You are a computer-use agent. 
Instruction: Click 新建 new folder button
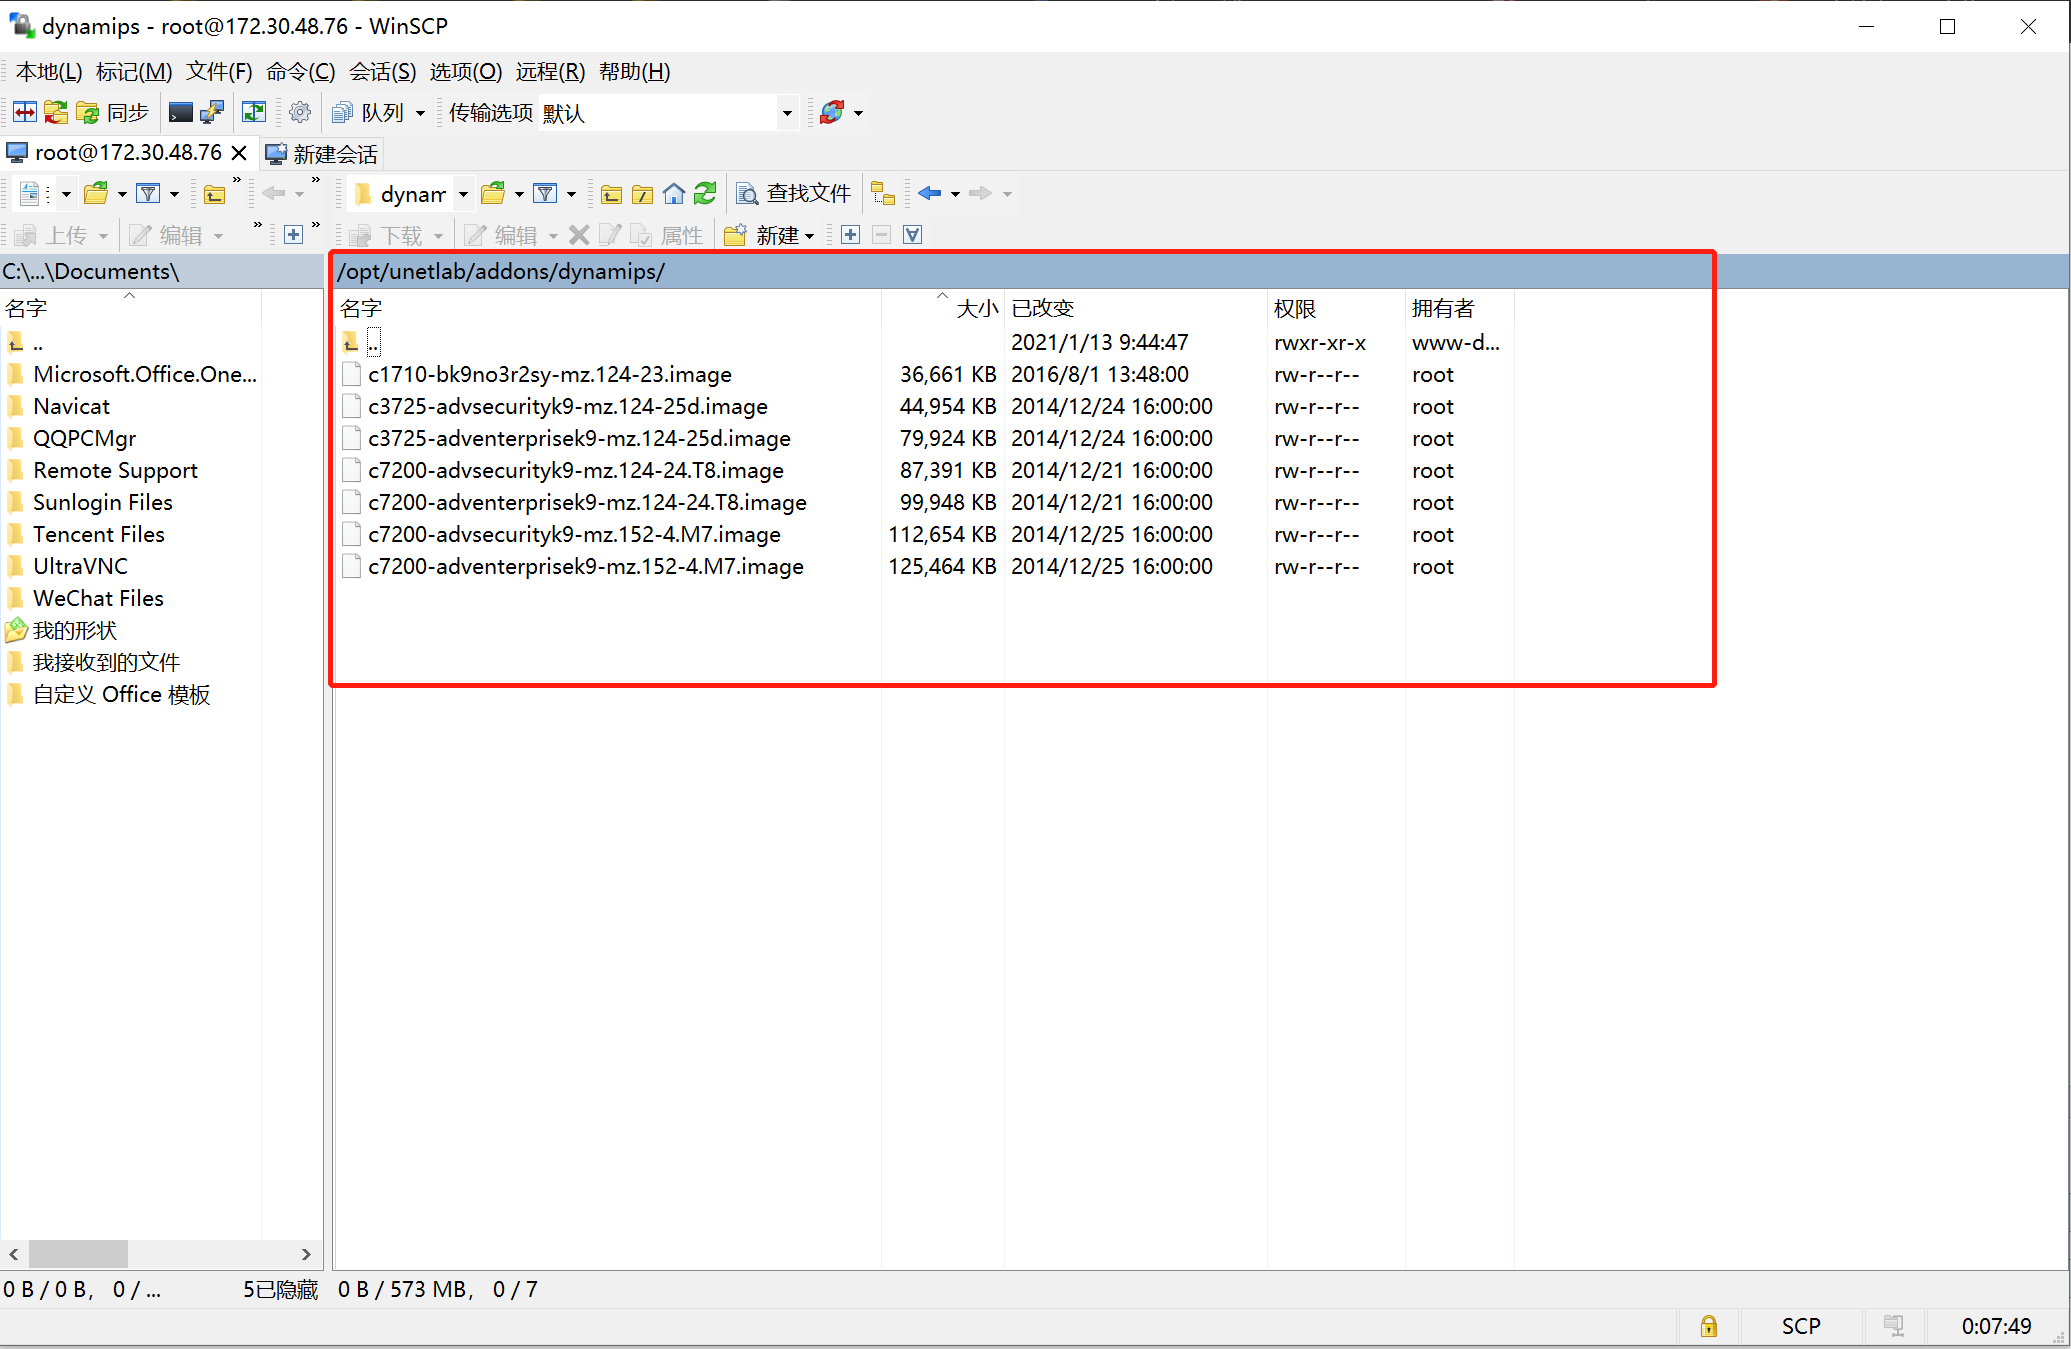click(x=768, y=235)
